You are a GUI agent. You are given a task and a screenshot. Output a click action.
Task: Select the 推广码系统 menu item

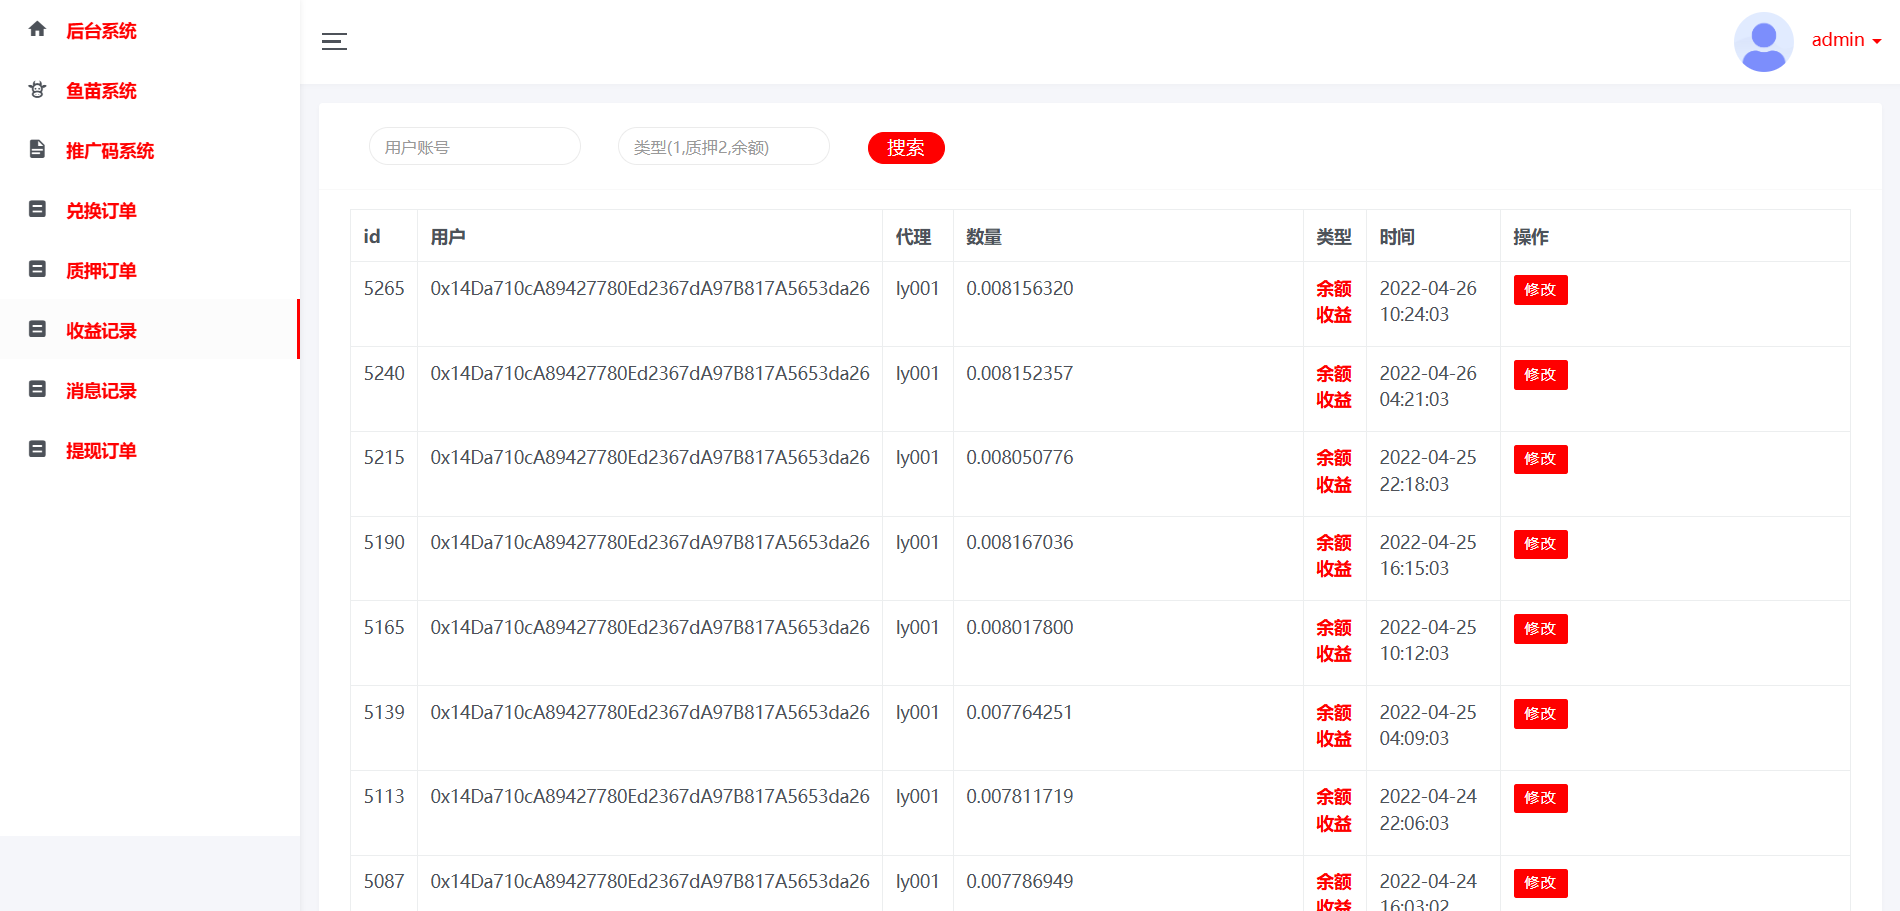click(x=110, y=151)
